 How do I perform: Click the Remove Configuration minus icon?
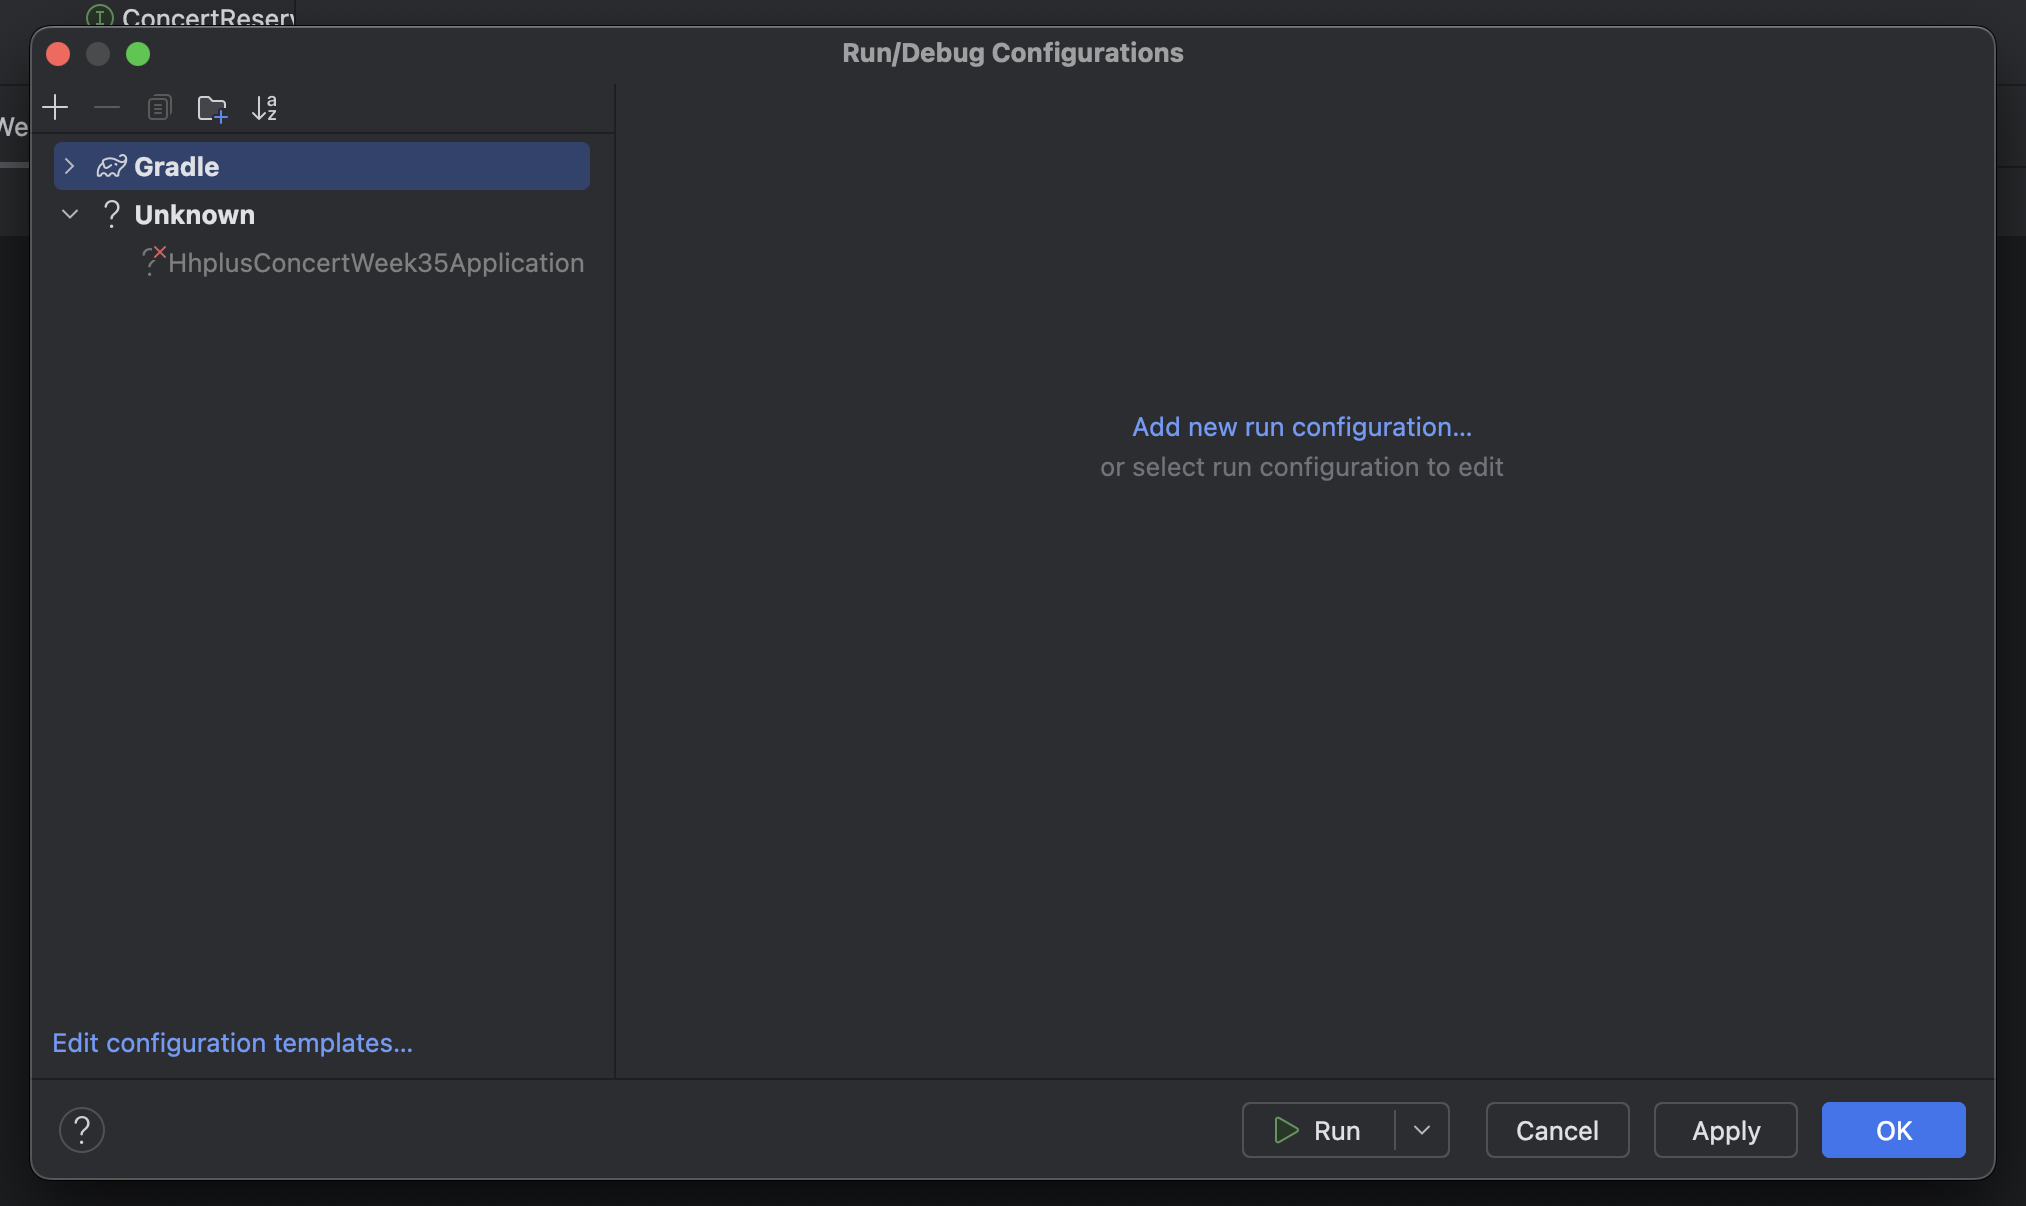107,107
